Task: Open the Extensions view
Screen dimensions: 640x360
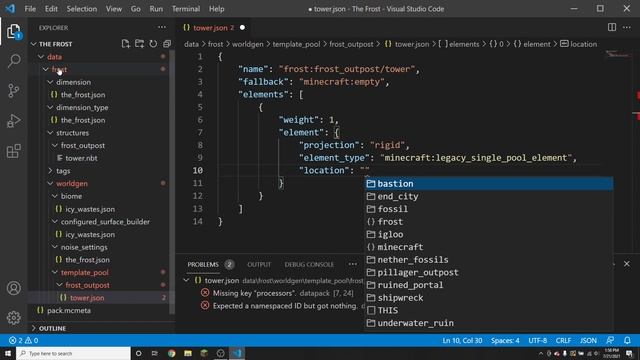Action: (13, 151)
